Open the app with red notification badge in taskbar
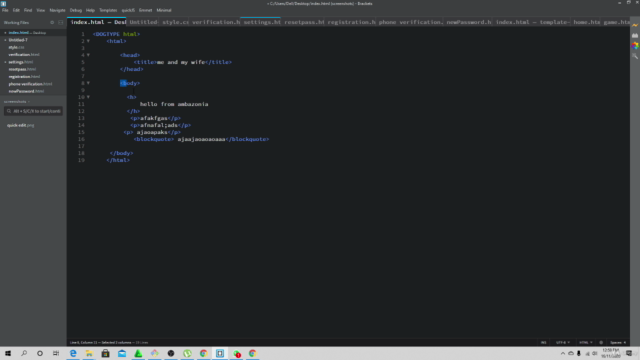Screen dimensions: 640x360 click(236, 353)
